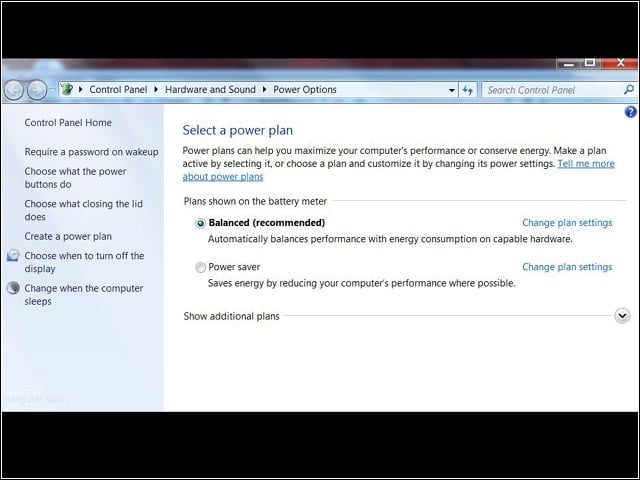Image resolution: width=640 pixels, height=480 pixels.
Task: Click Change plan settings for Power saver
Action: point(567,267)
